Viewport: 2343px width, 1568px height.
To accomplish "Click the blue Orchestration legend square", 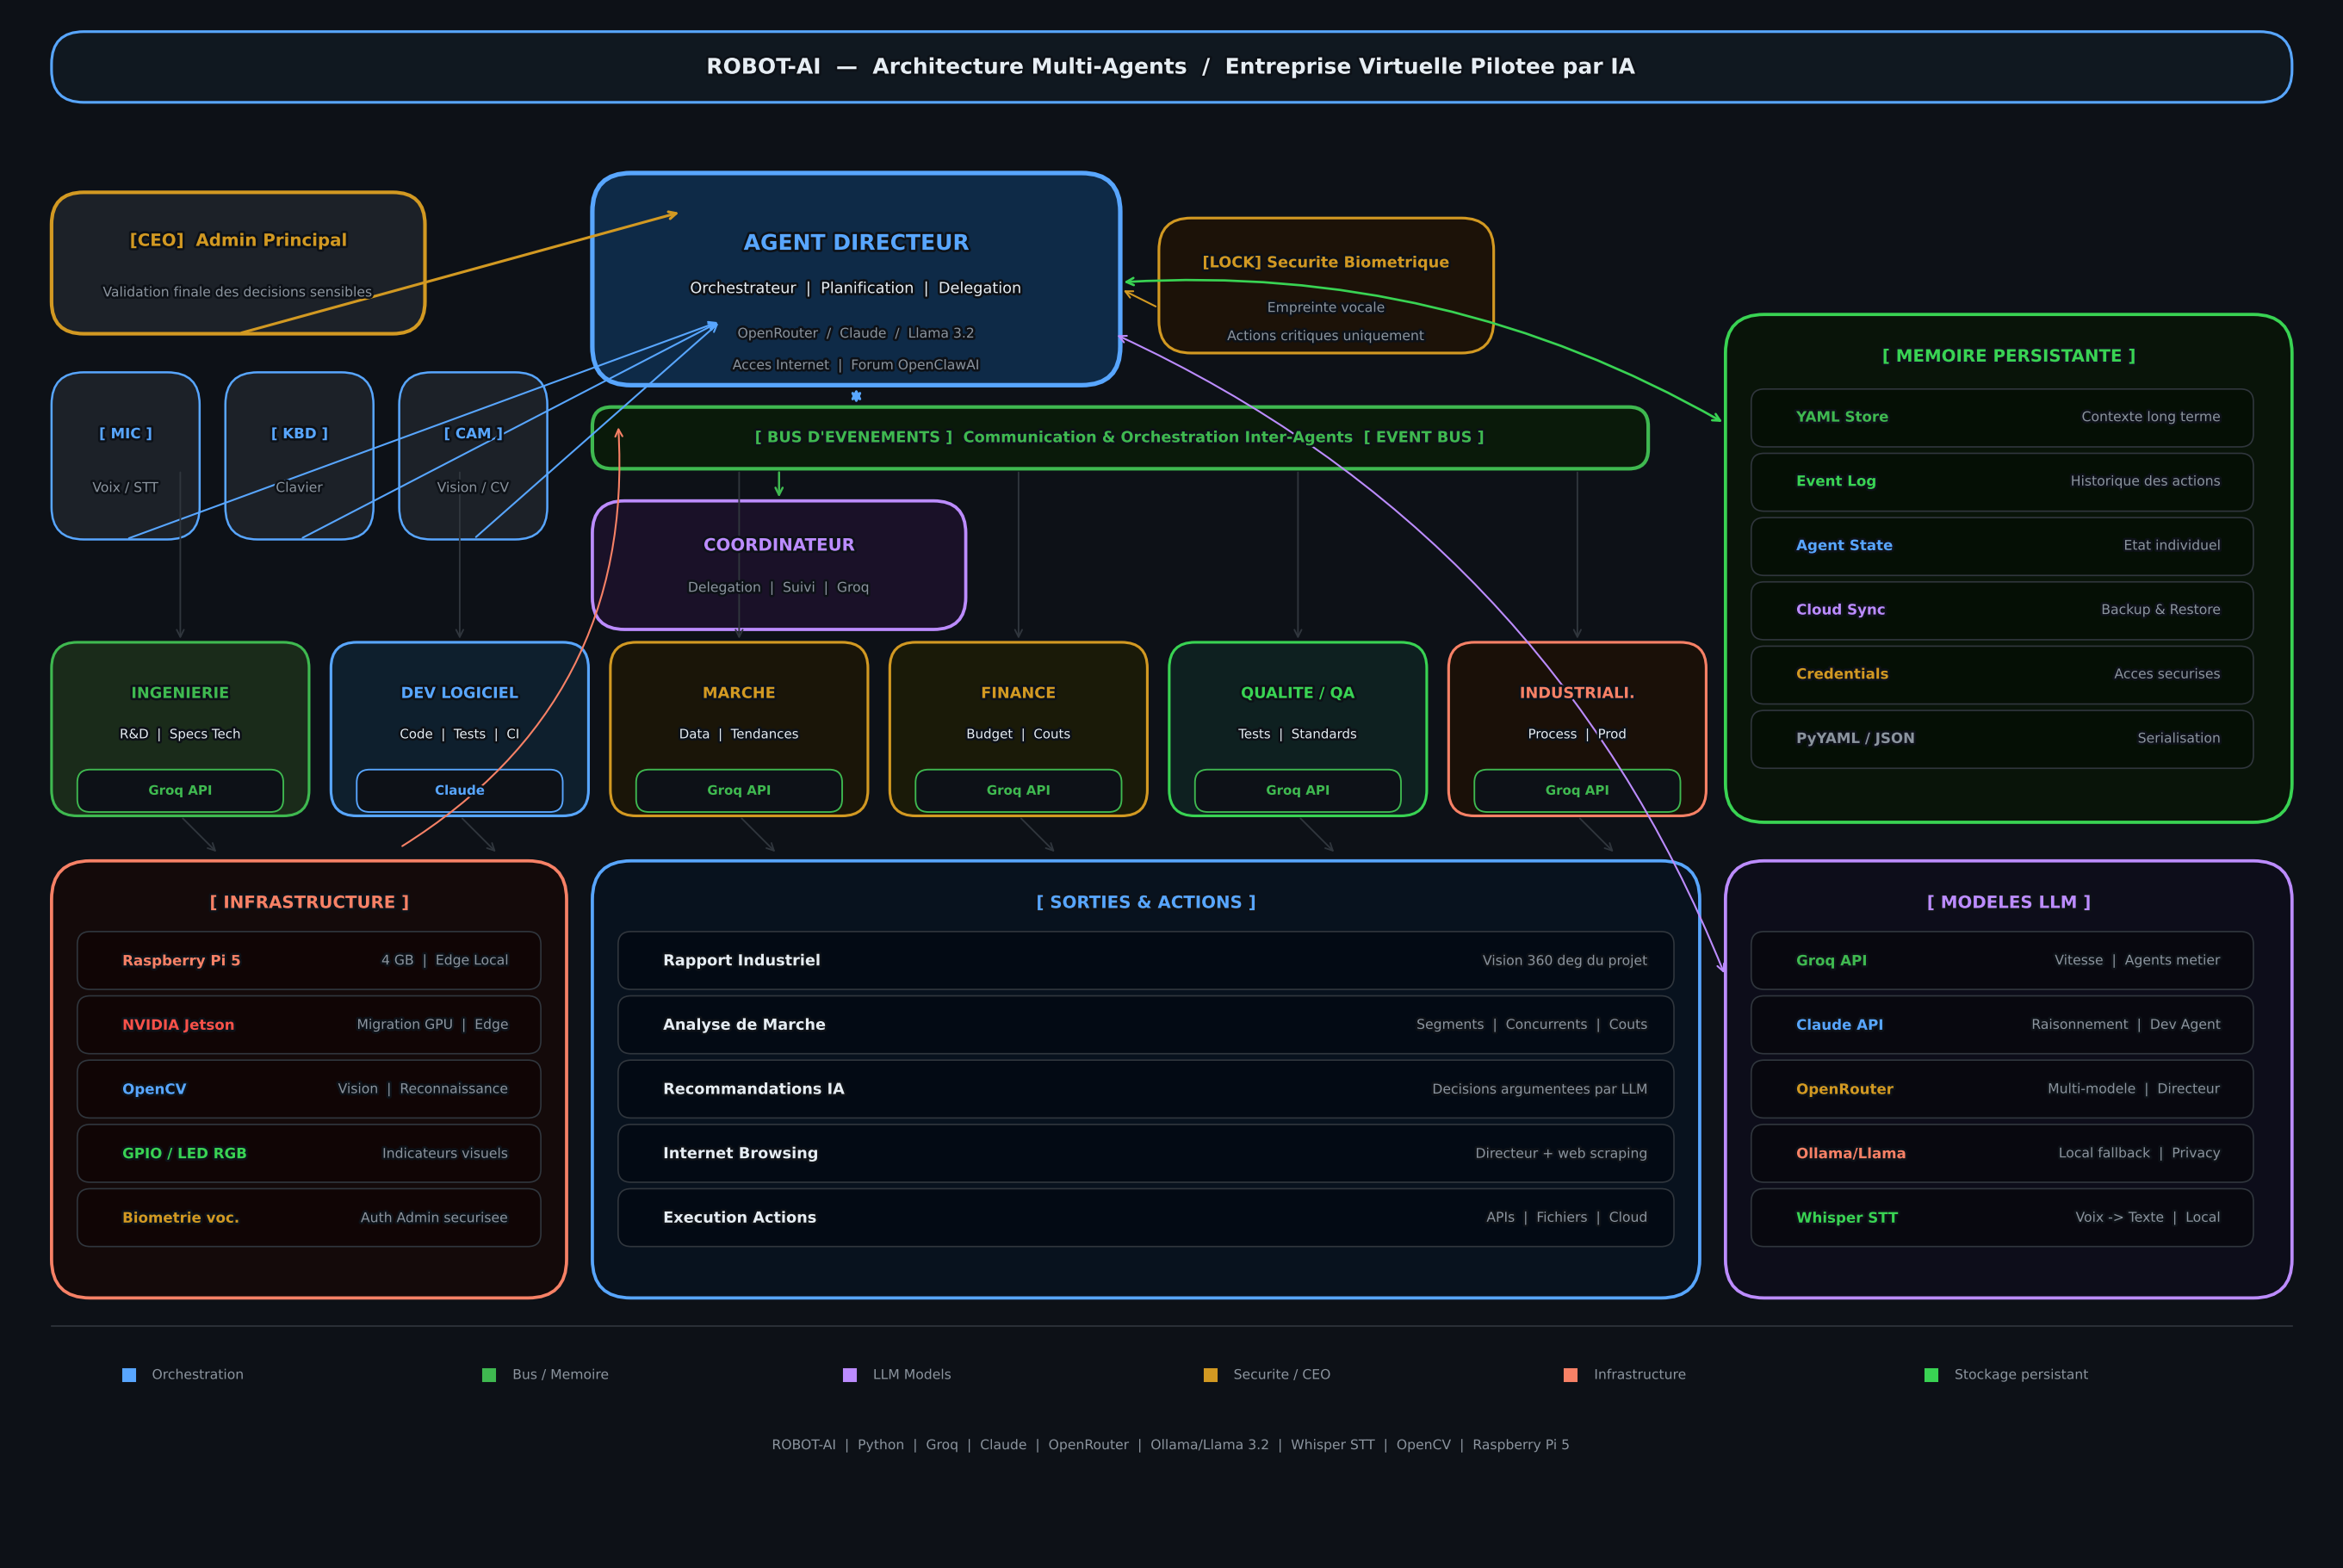I will click(x=129, y=1375).
